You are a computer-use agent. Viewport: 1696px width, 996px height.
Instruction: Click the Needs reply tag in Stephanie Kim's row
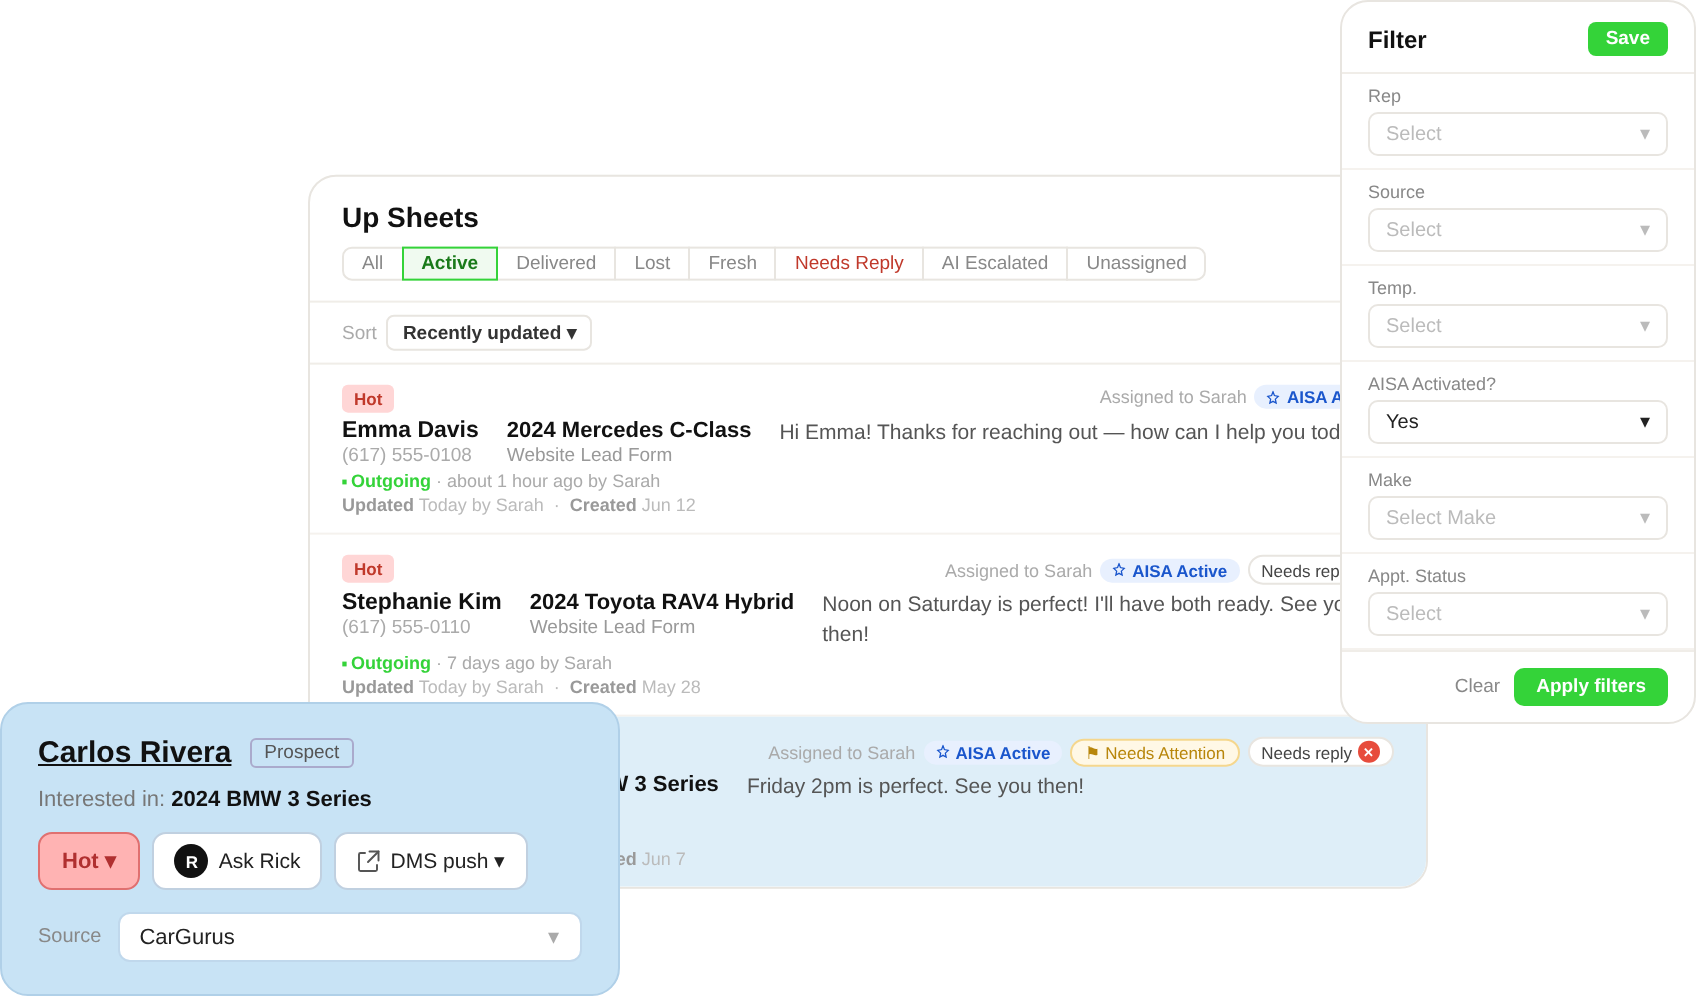[x=1296, y=571]
